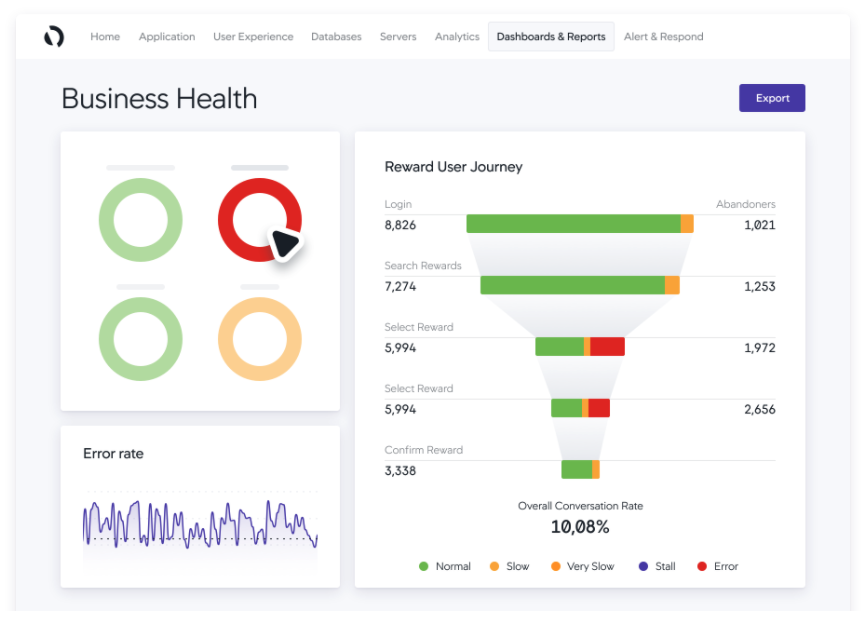Click the Error legend label
This screenshot has width=865, height=625.
(725, 566)
